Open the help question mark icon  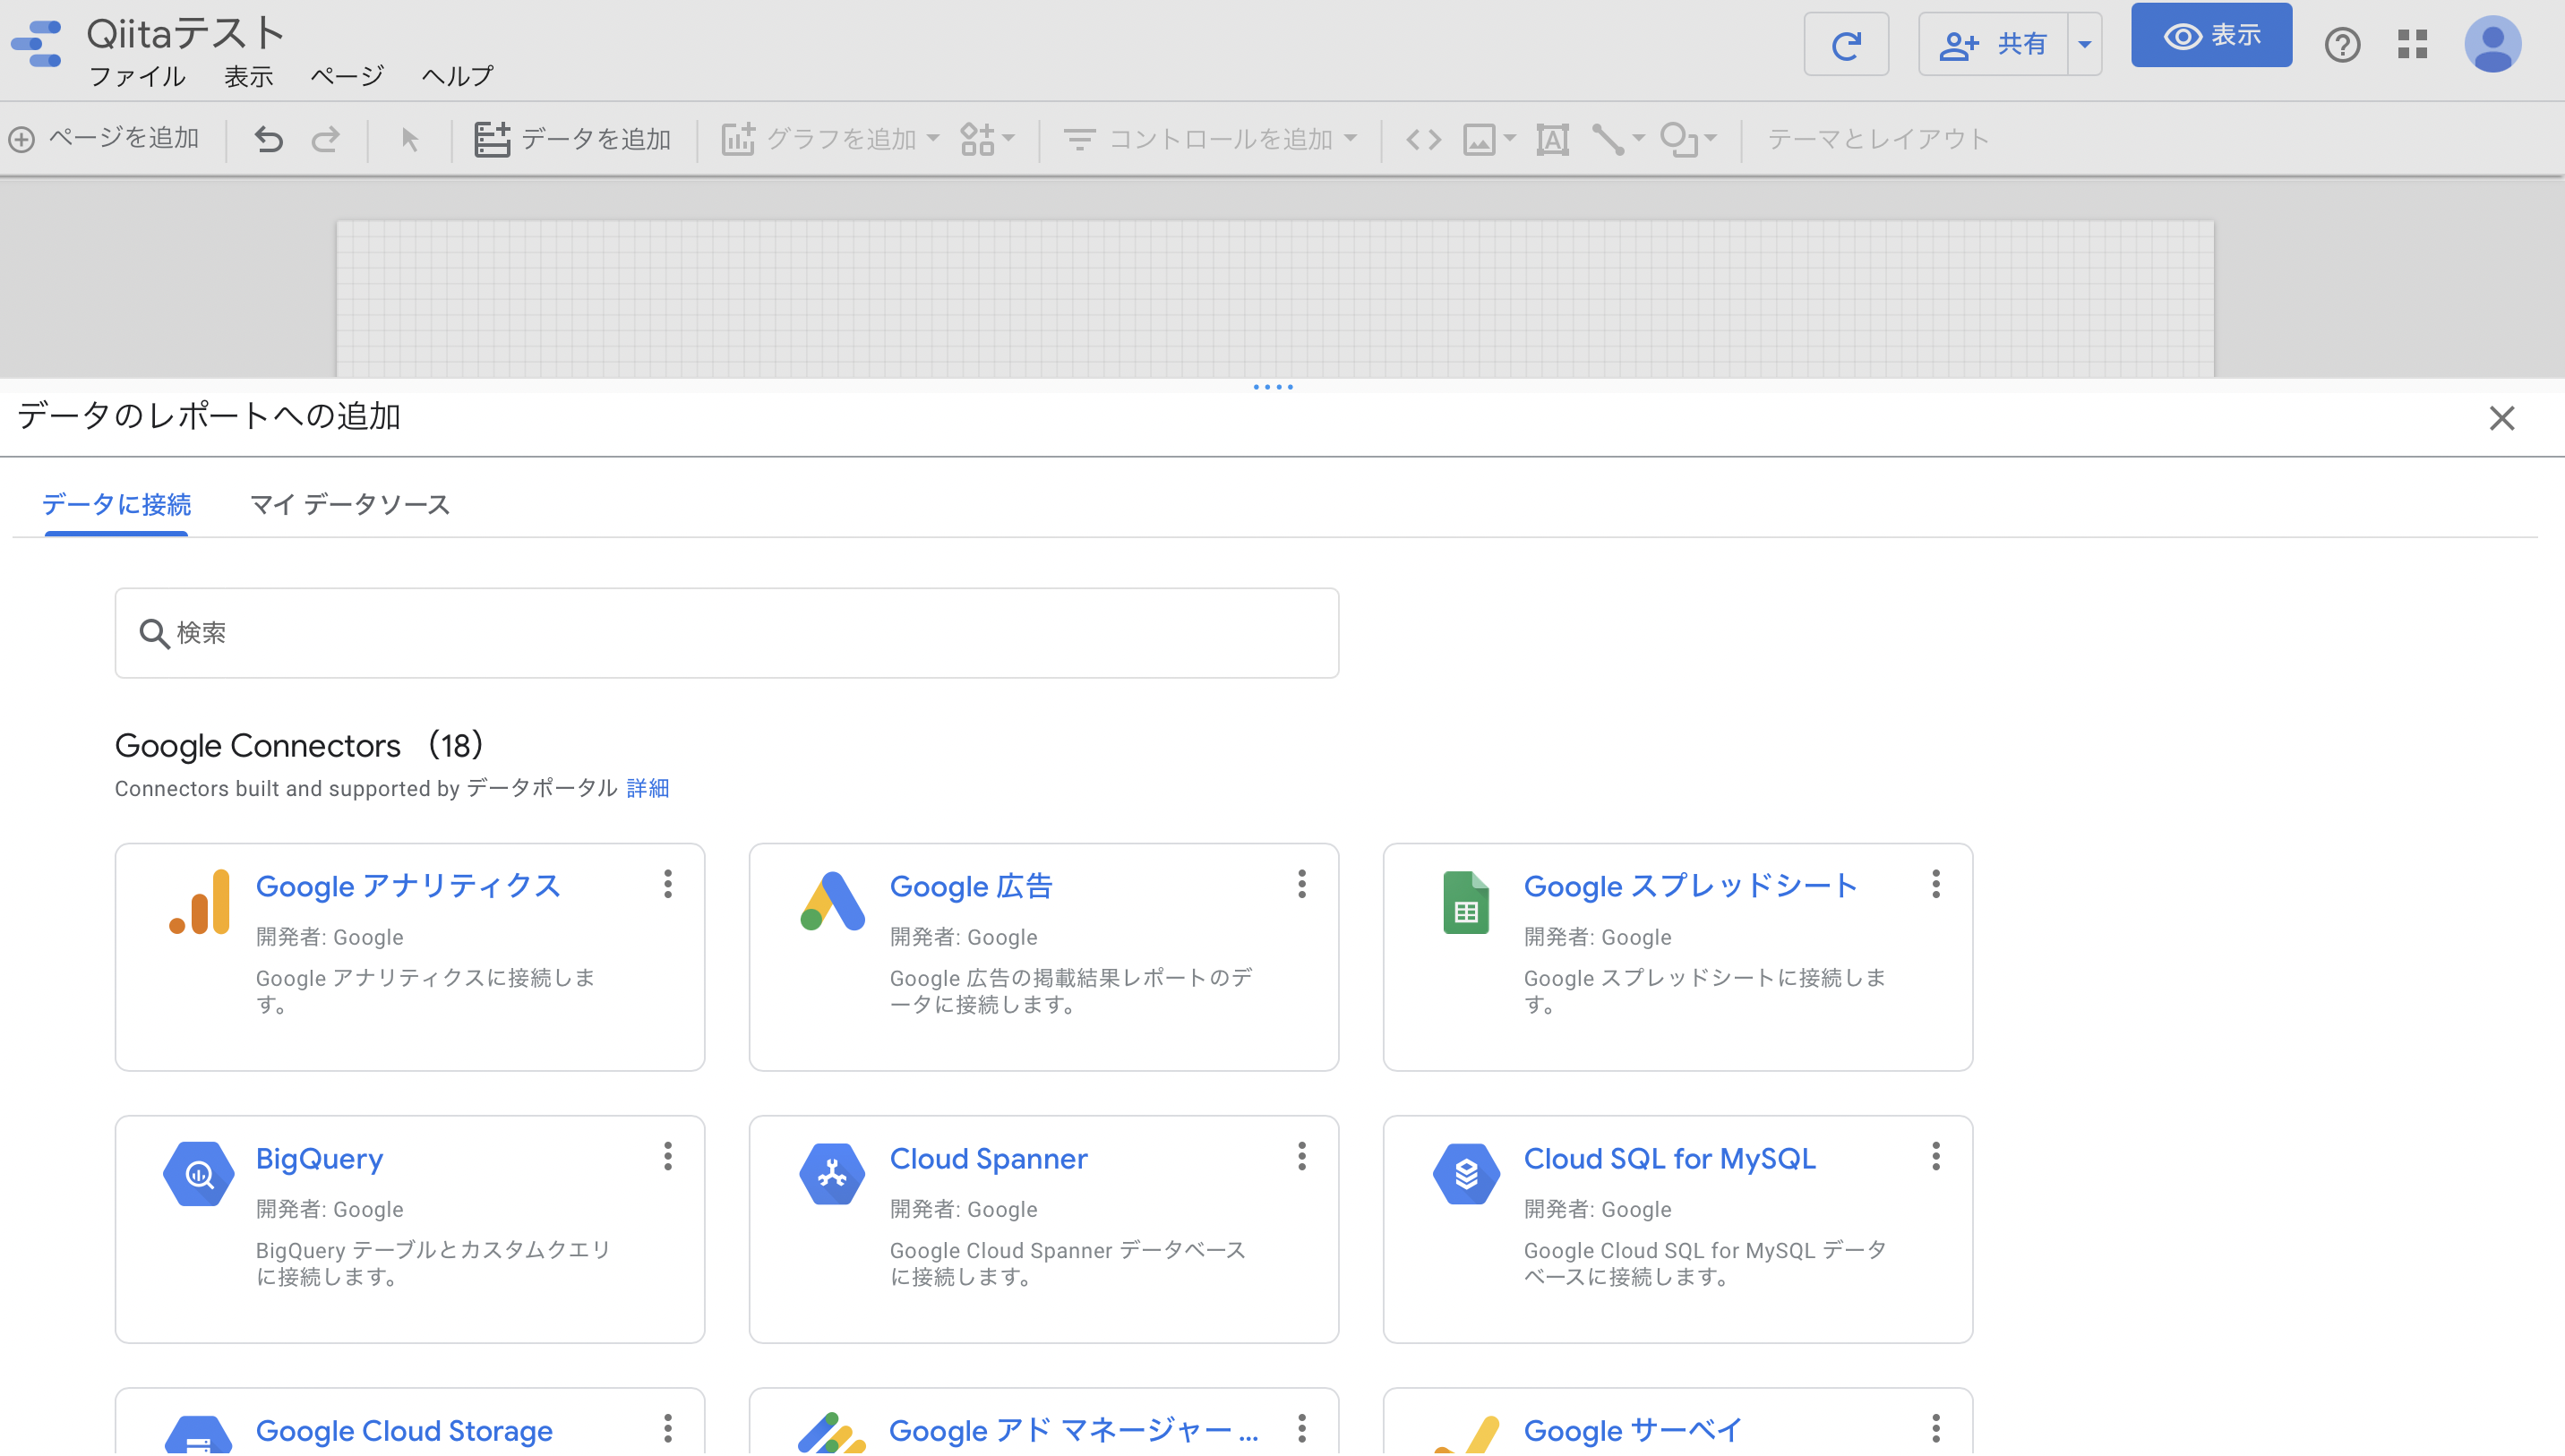(2342, 45)
